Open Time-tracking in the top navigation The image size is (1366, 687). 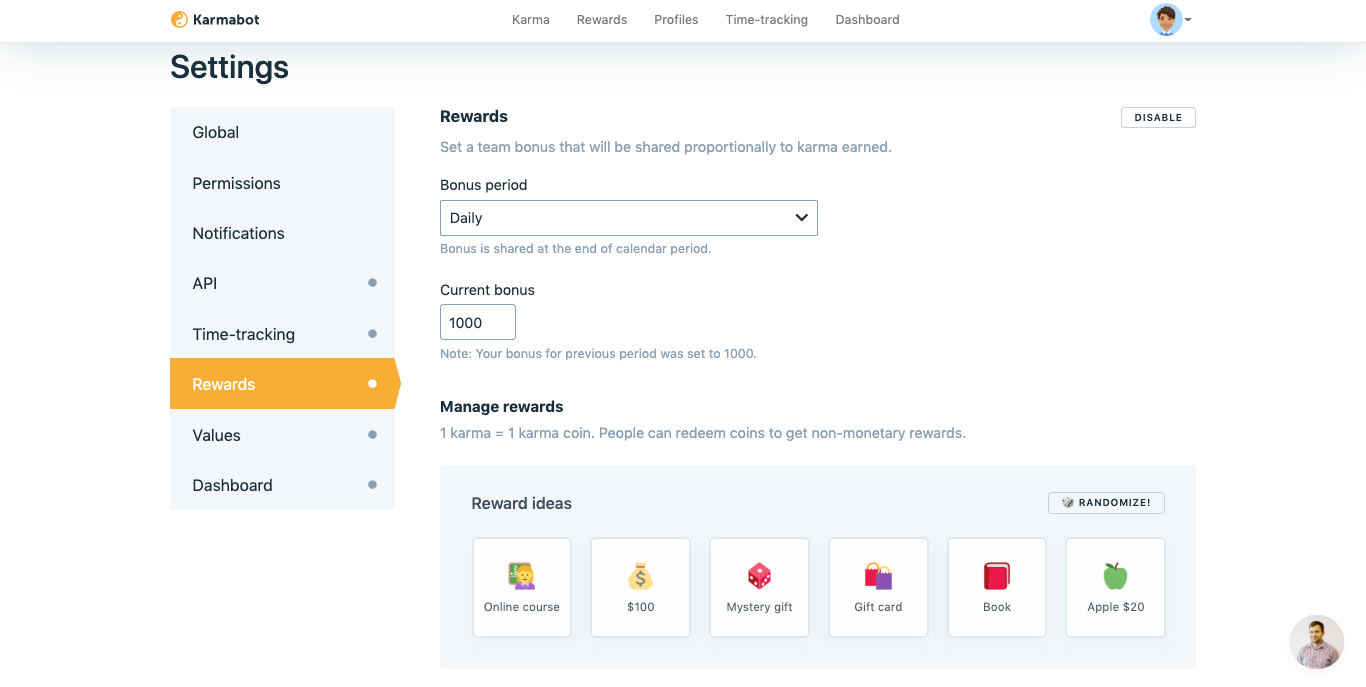(x=767, y=20)
